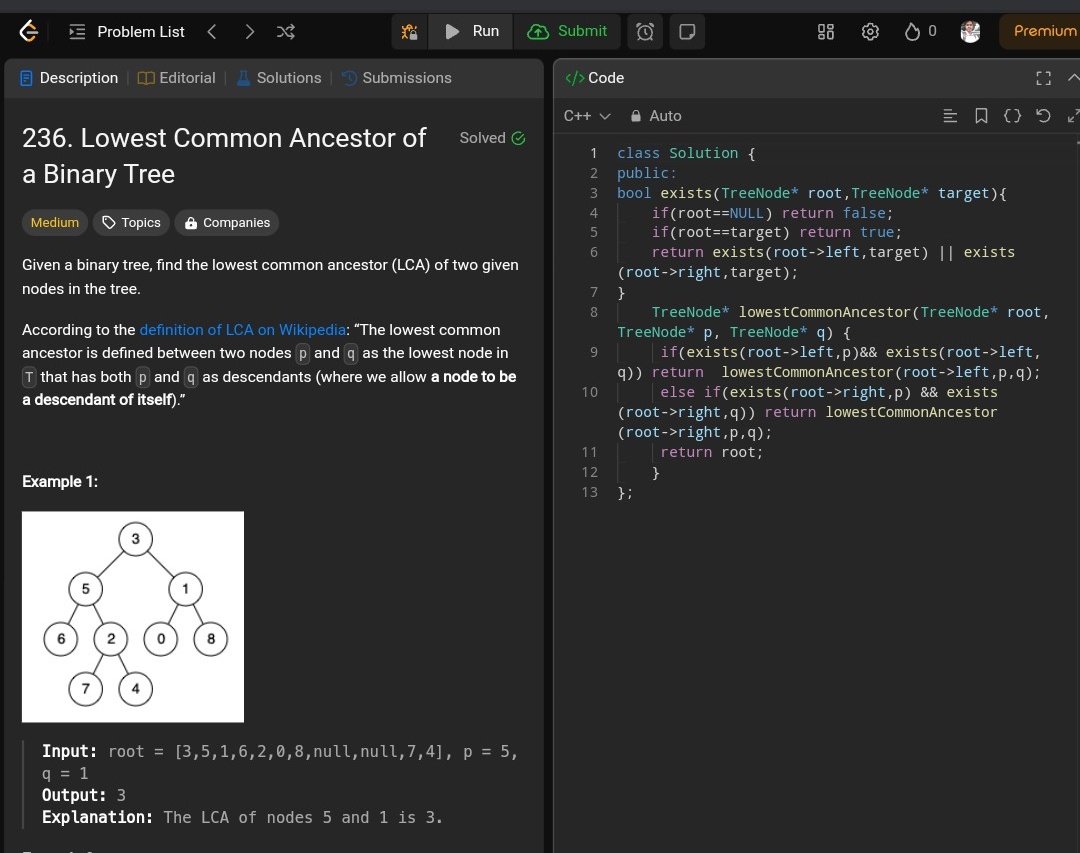
Task: Select the Code panel tab
Action: (594, 78)
